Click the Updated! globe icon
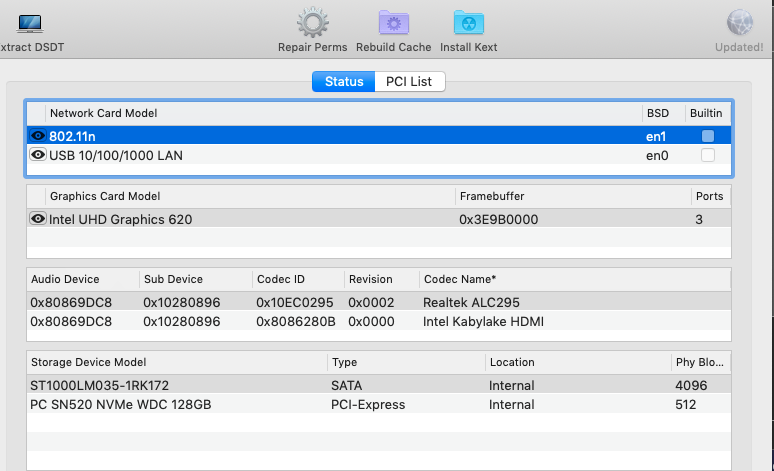 pyautogui.click(x=739, y=23)
